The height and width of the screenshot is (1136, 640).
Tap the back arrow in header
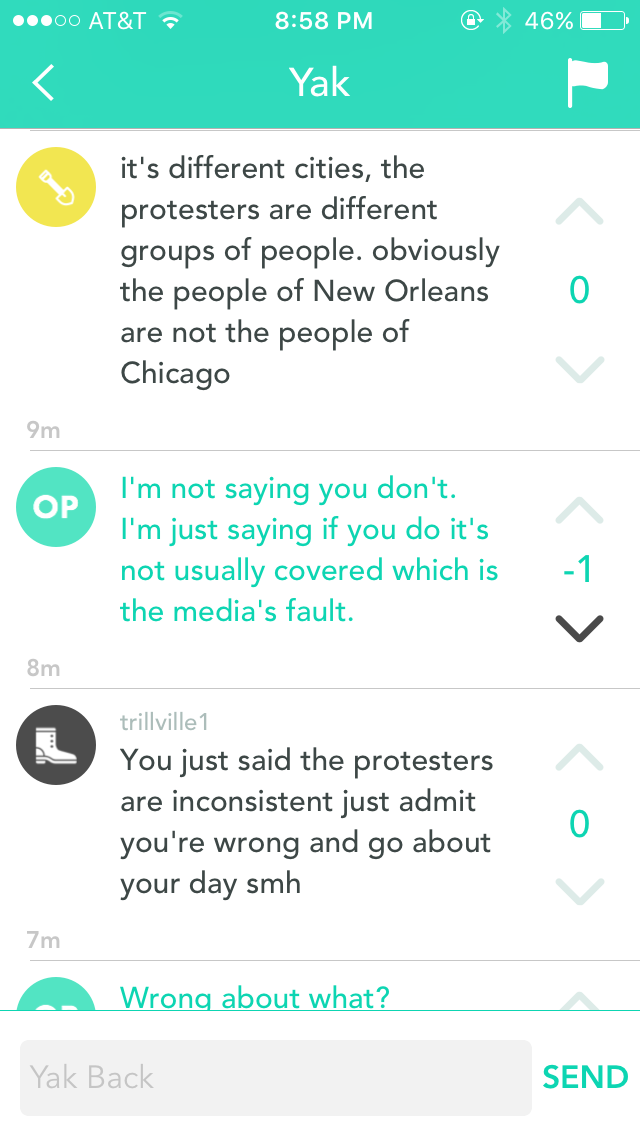click(43, 83)
